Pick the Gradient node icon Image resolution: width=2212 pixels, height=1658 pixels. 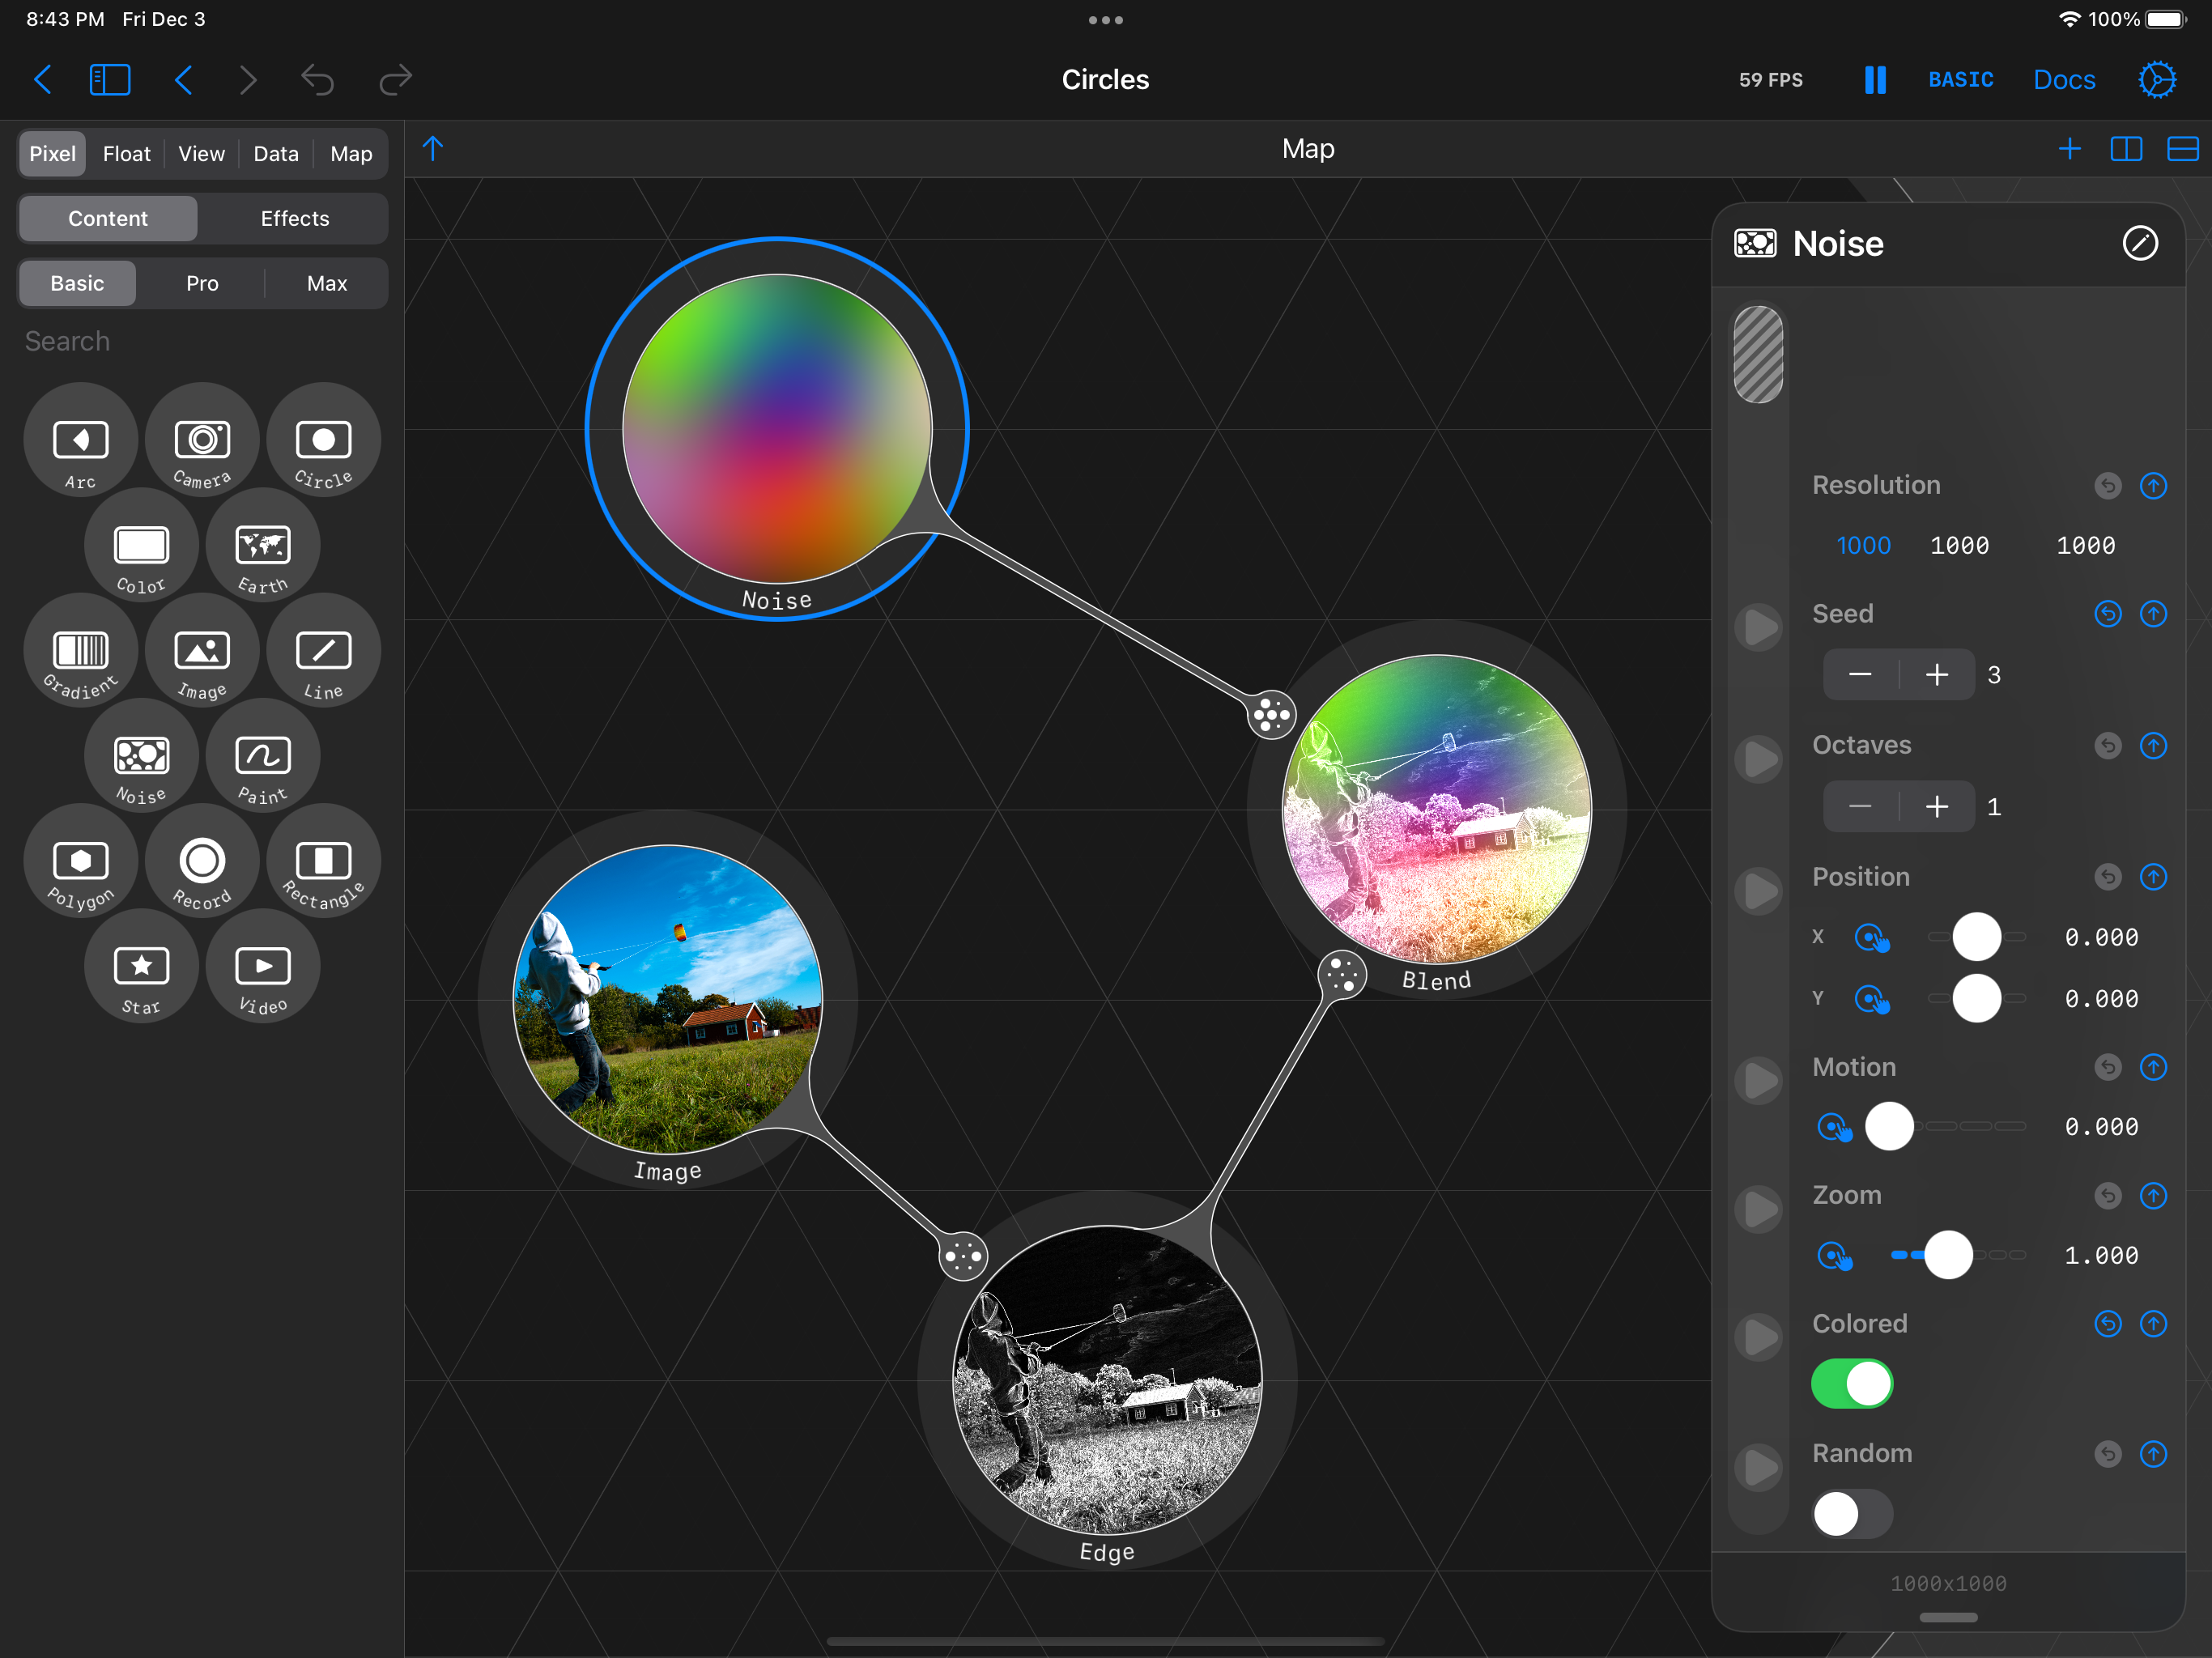pos(80,651)
